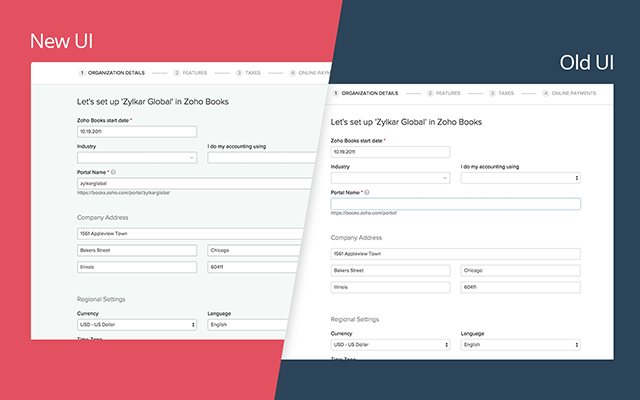Image resolution: width=640 pixels, height=400 pixels.
Task: Click the "Old UI" title text
Action: click(587, 63)
